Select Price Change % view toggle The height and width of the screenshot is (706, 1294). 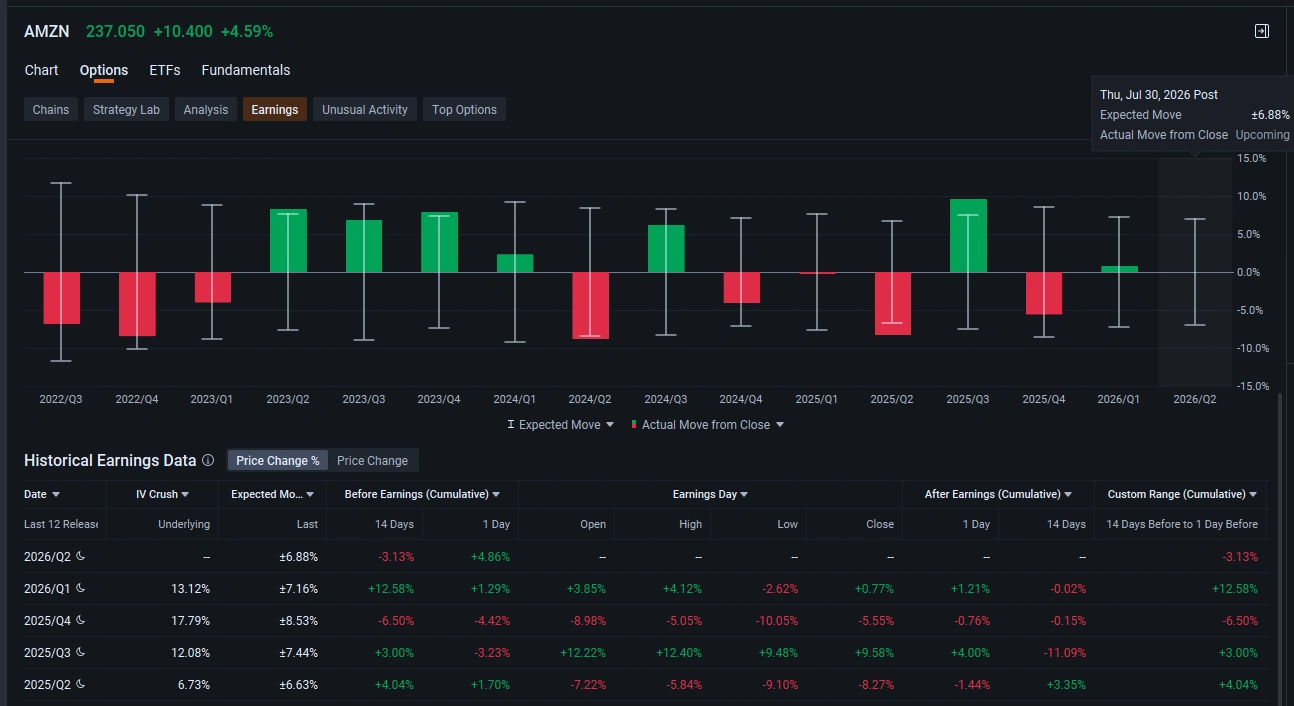(x=278, y=461)
